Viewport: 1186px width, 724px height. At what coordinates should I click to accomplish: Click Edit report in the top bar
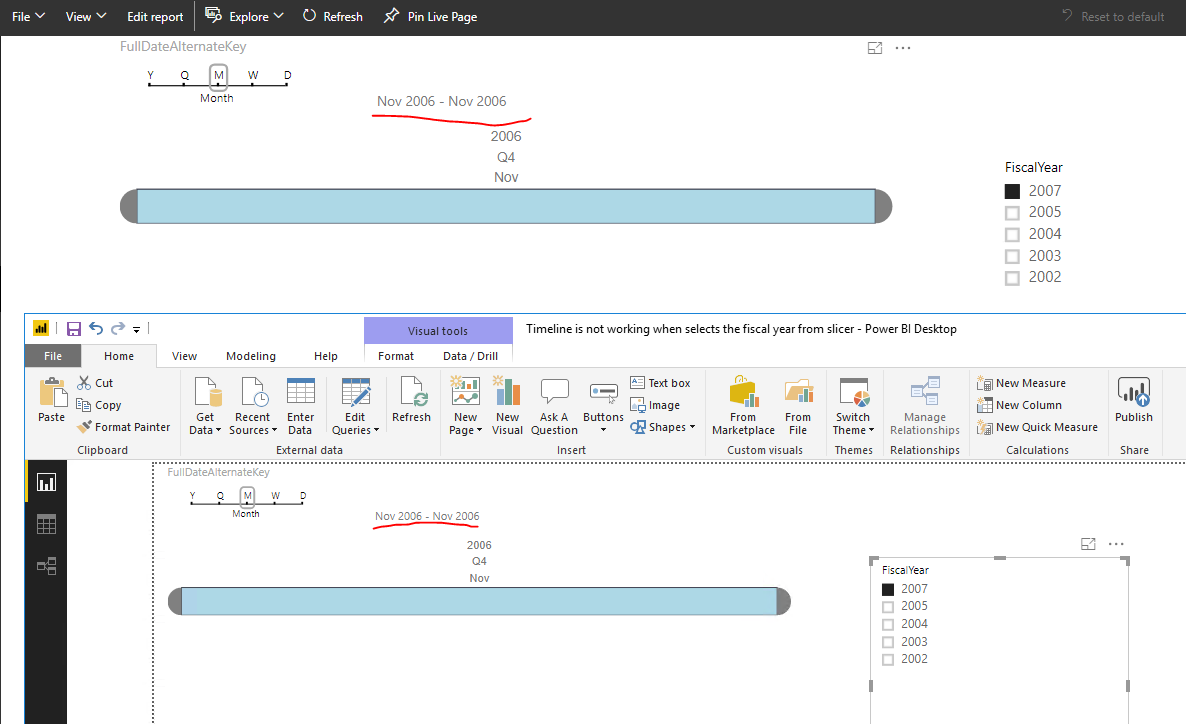[x=155, y=17]
